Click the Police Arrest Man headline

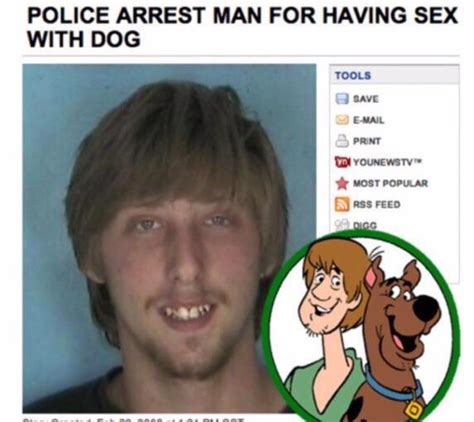tap(243, 27)
